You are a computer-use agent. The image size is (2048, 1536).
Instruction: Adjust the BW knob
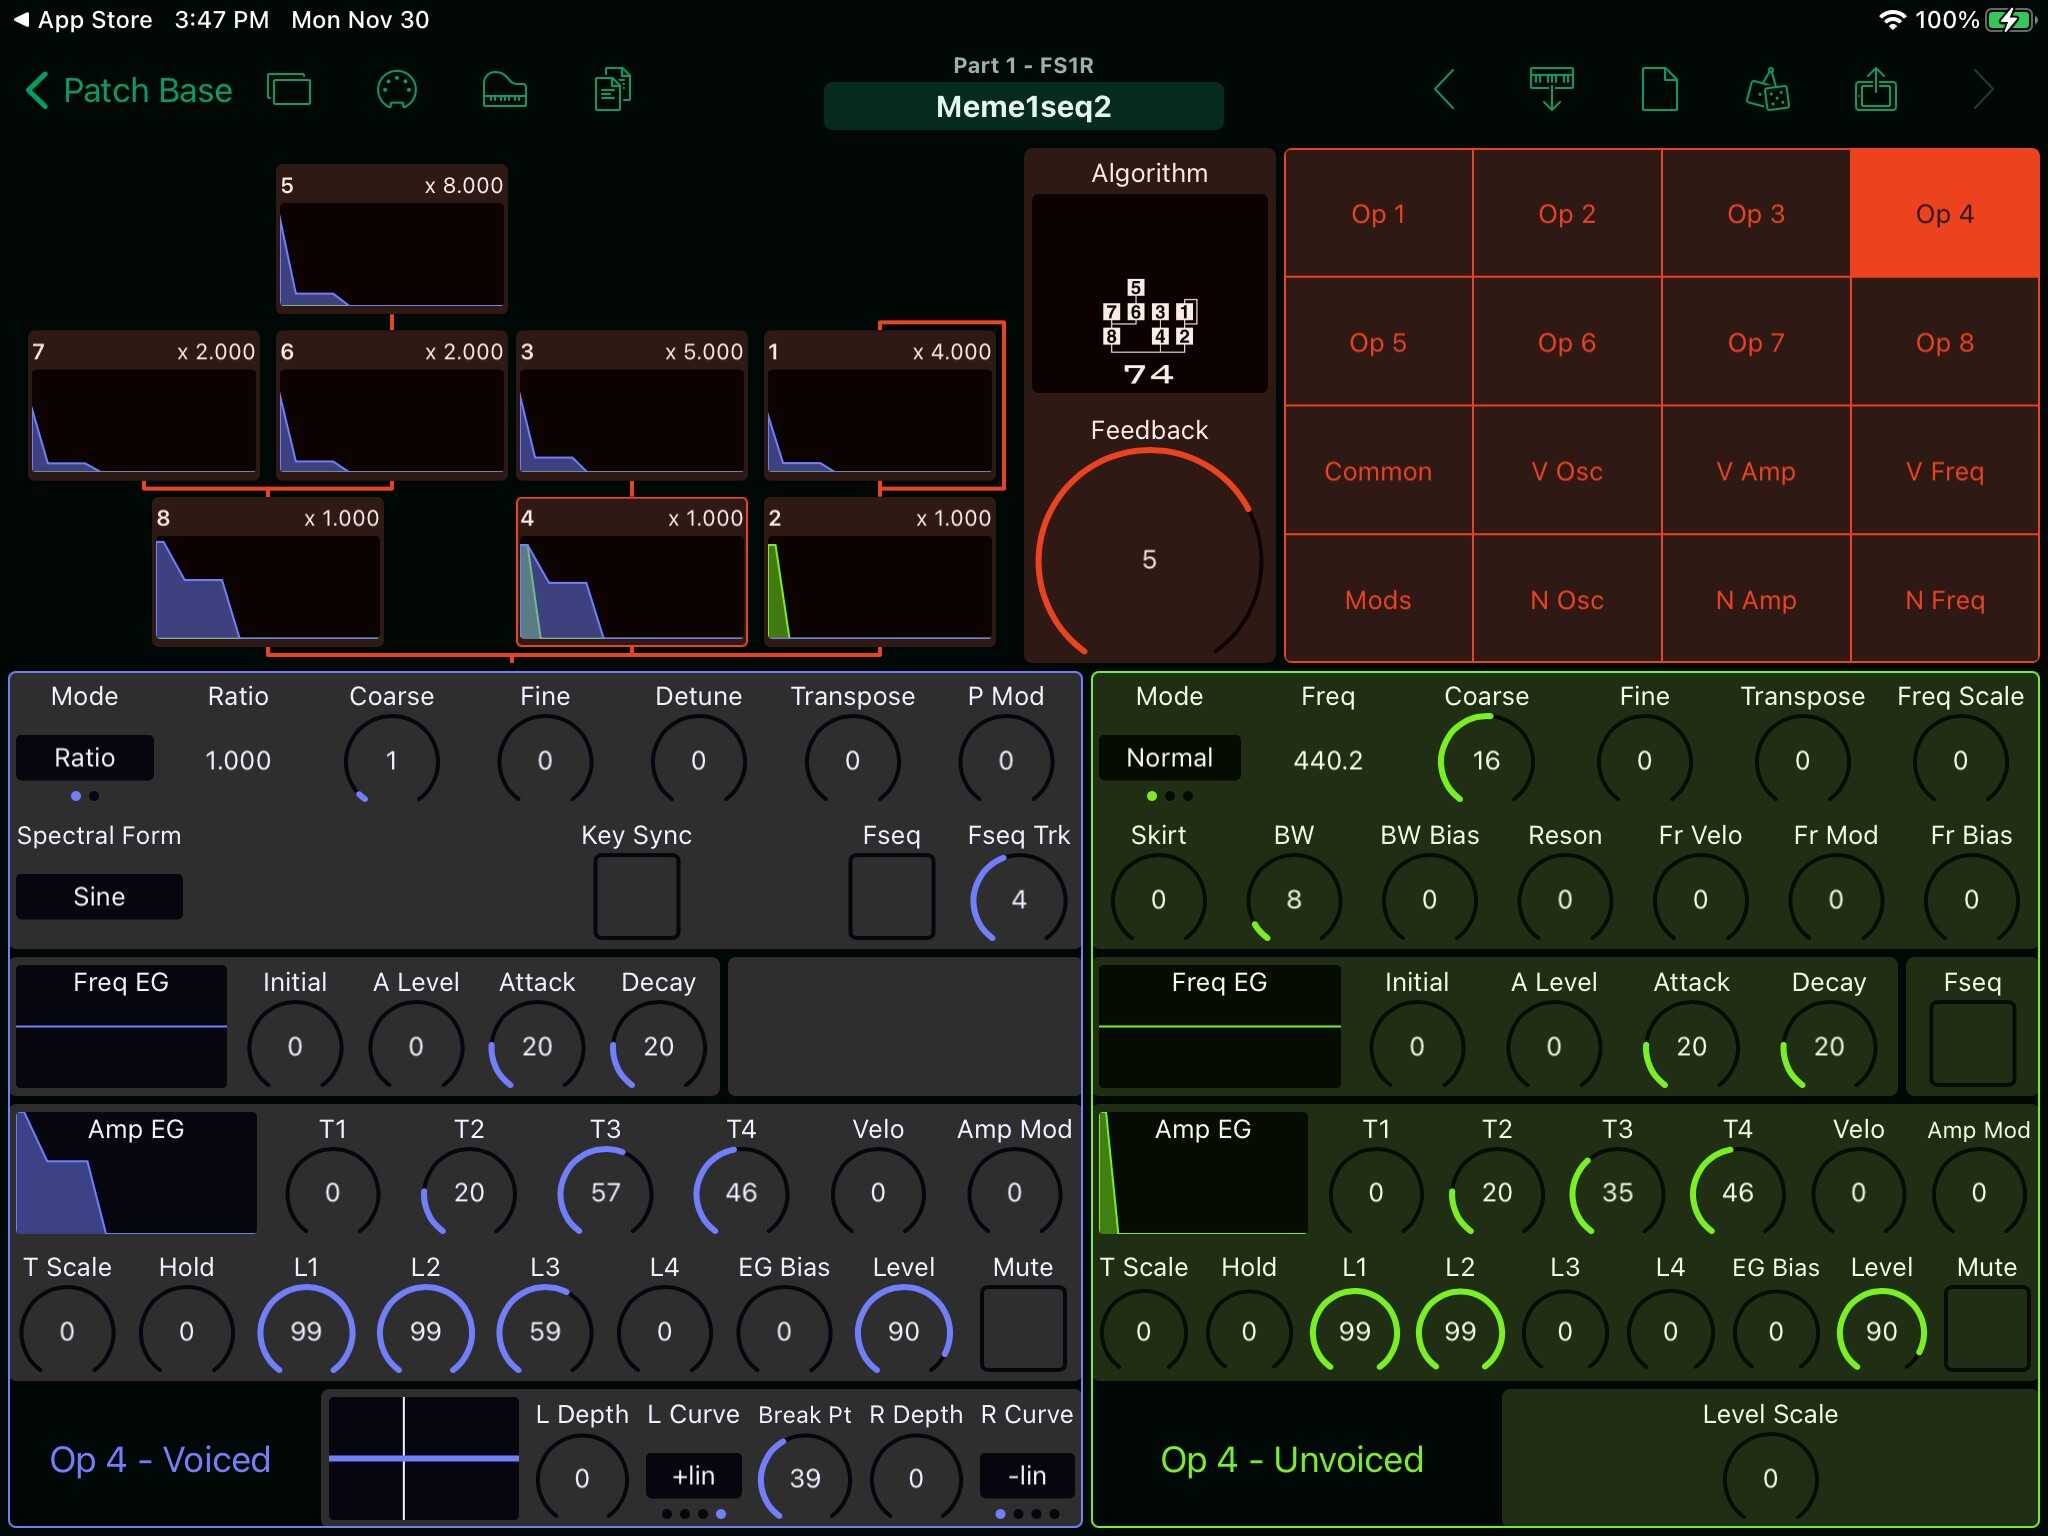pos(1294,899)
